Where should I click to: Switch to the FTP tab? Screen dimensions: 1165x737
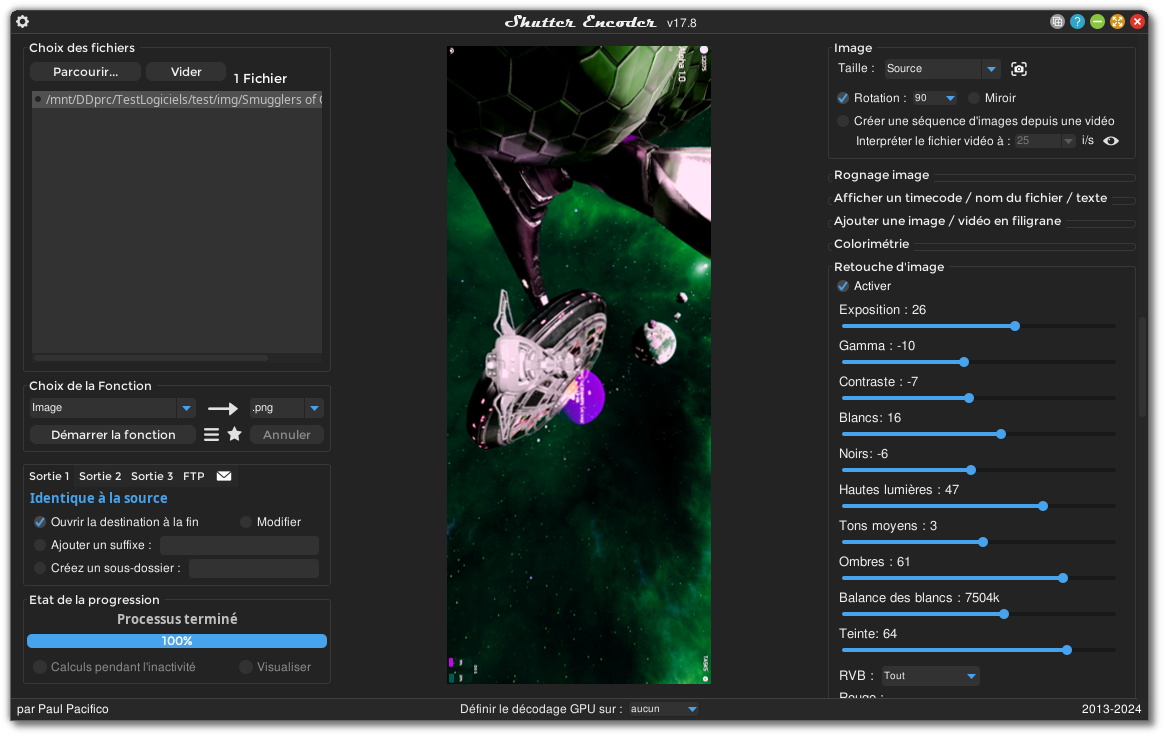click(193, 476)
